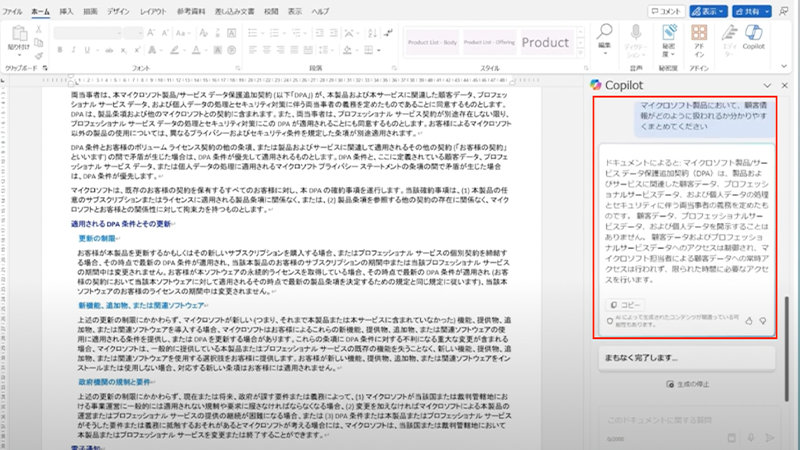Click the thumbs up icon on the Copilot response
This screenshot has height=450, width=800.
748,320
